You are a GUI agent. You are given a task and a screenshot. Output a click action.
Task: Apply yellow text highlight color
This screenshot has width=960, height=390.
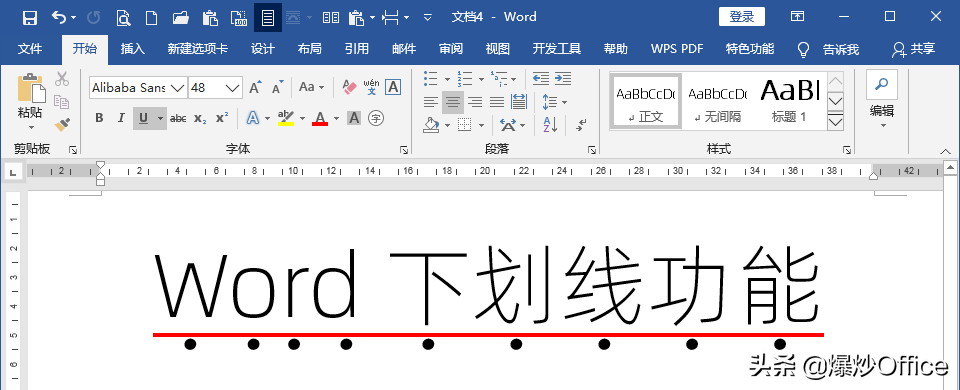[x=286, y=118]
